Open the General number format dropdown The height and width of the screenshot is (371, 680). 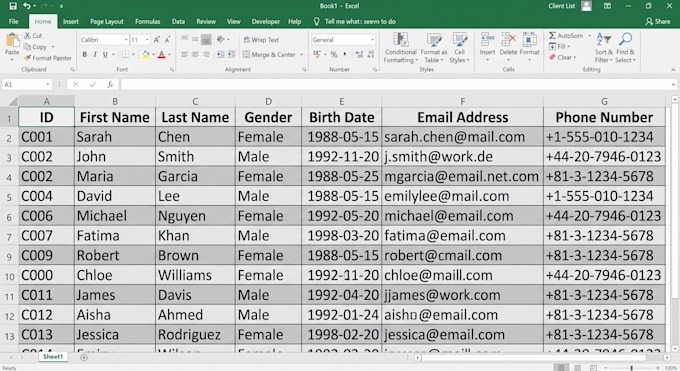coord(372,39)
